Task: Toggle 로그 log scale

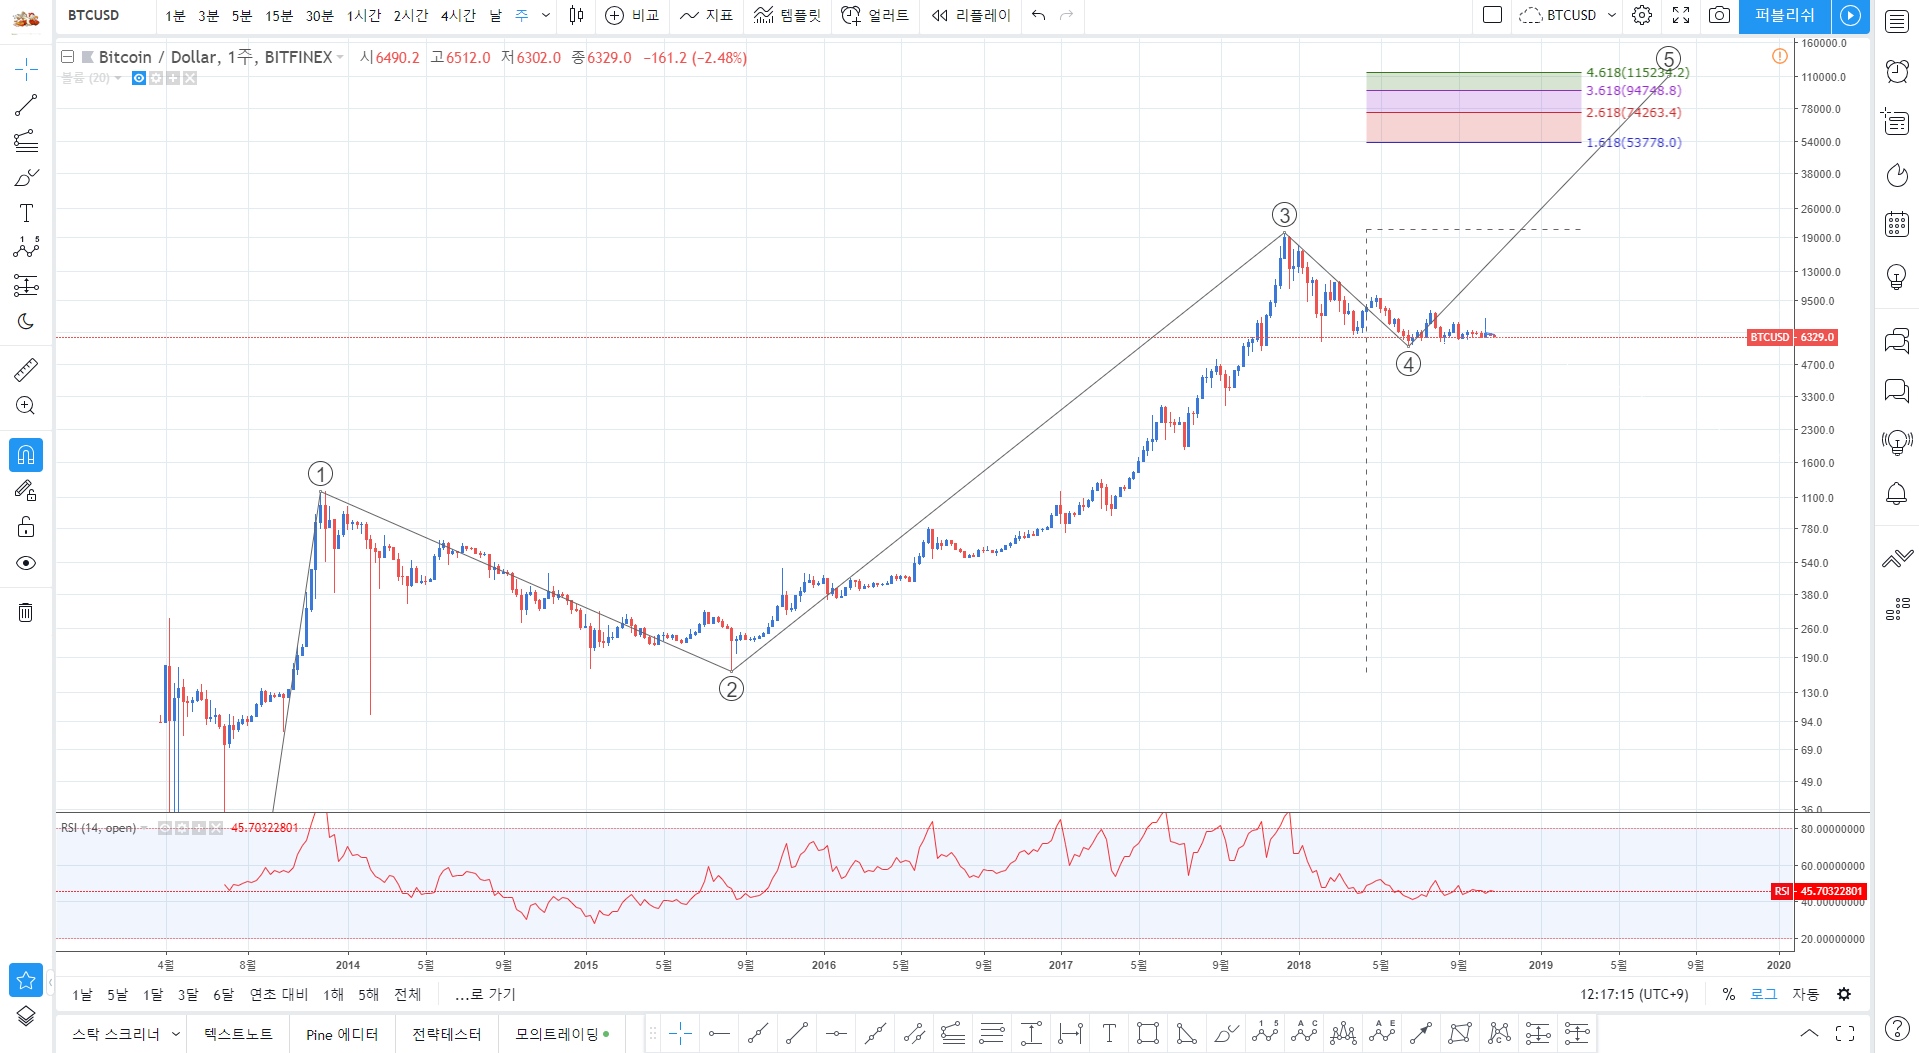Action: pyautogui.click(x=1763, y=994)
